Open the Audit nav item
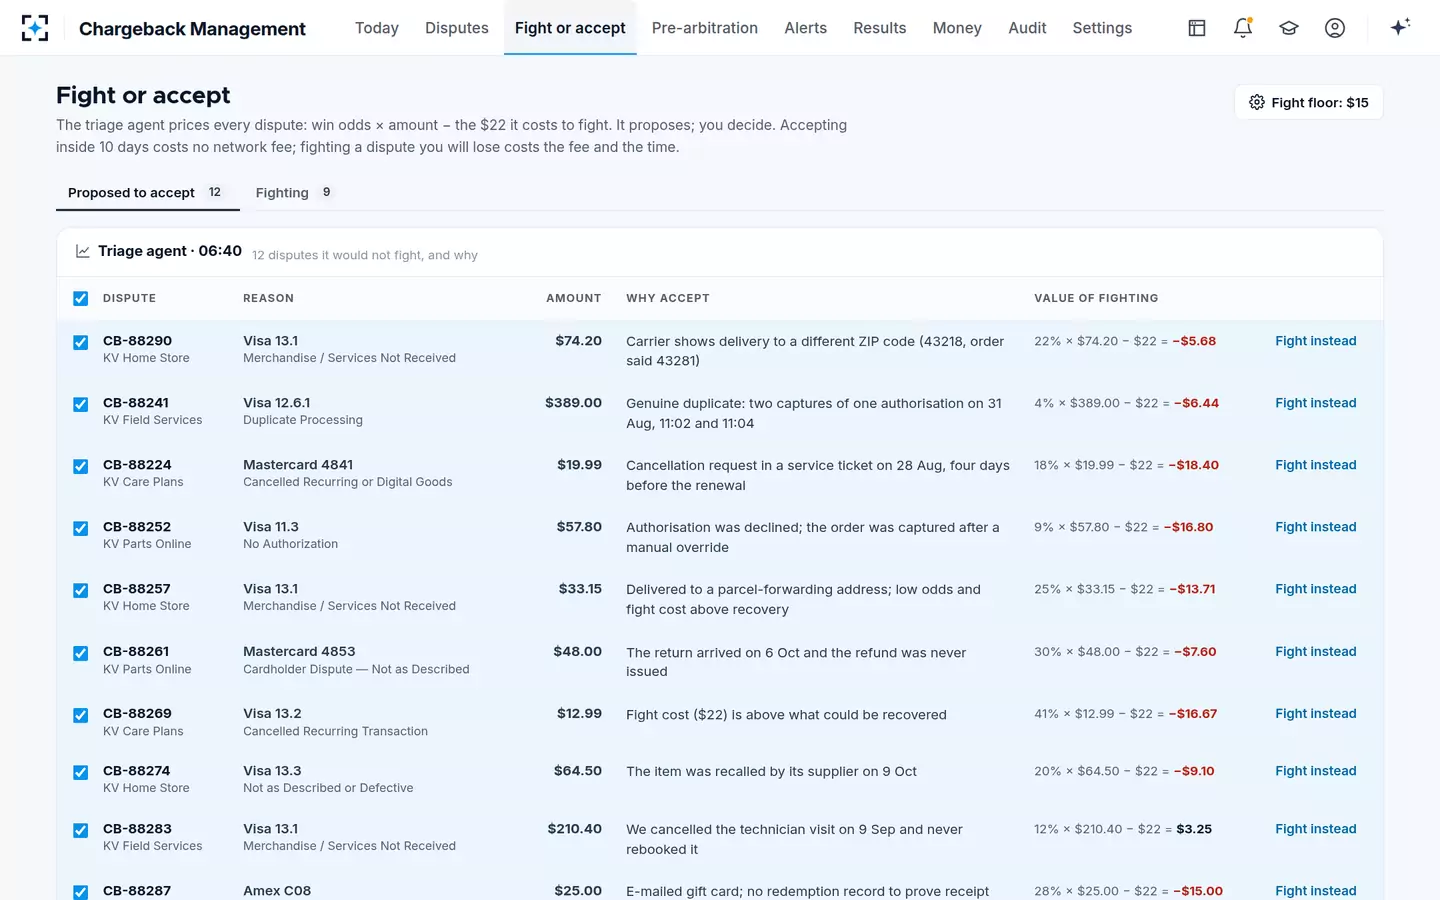 point(1027,28)
